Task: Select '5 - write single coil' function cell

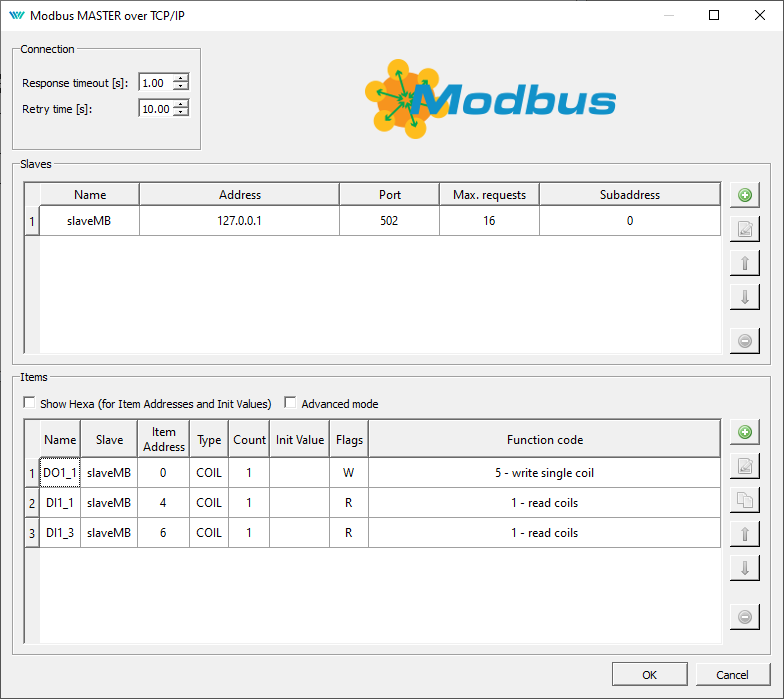Action: point(544,472)
